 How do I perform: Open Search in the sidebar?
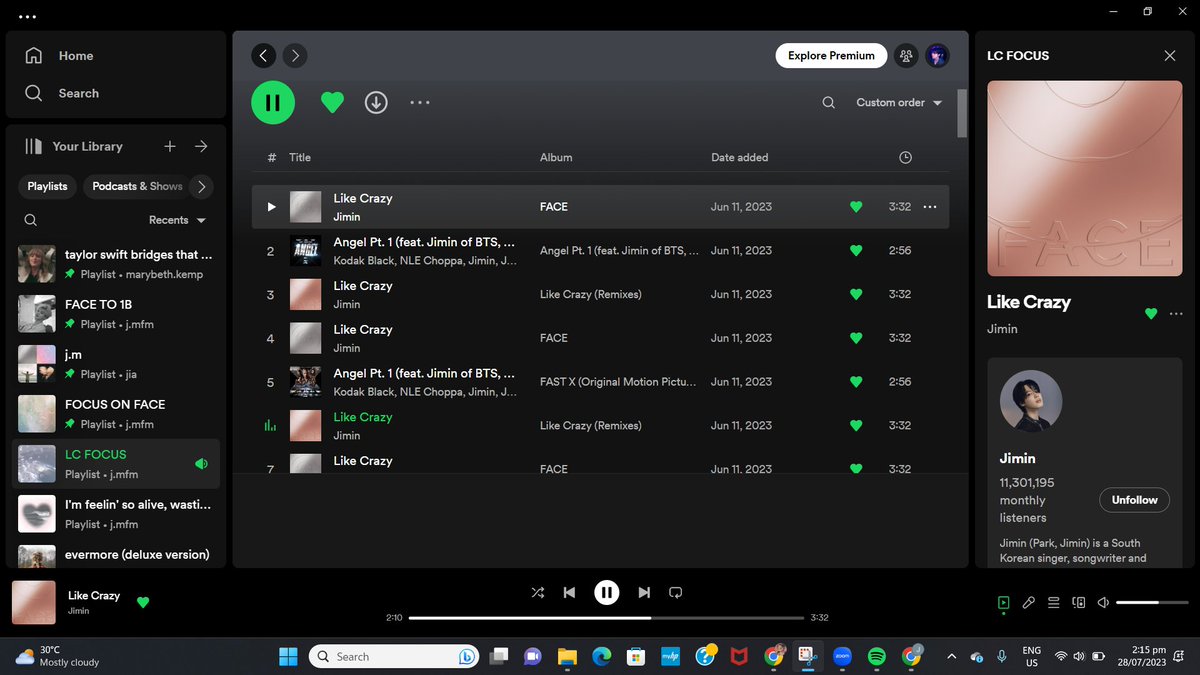pos(62,93)
